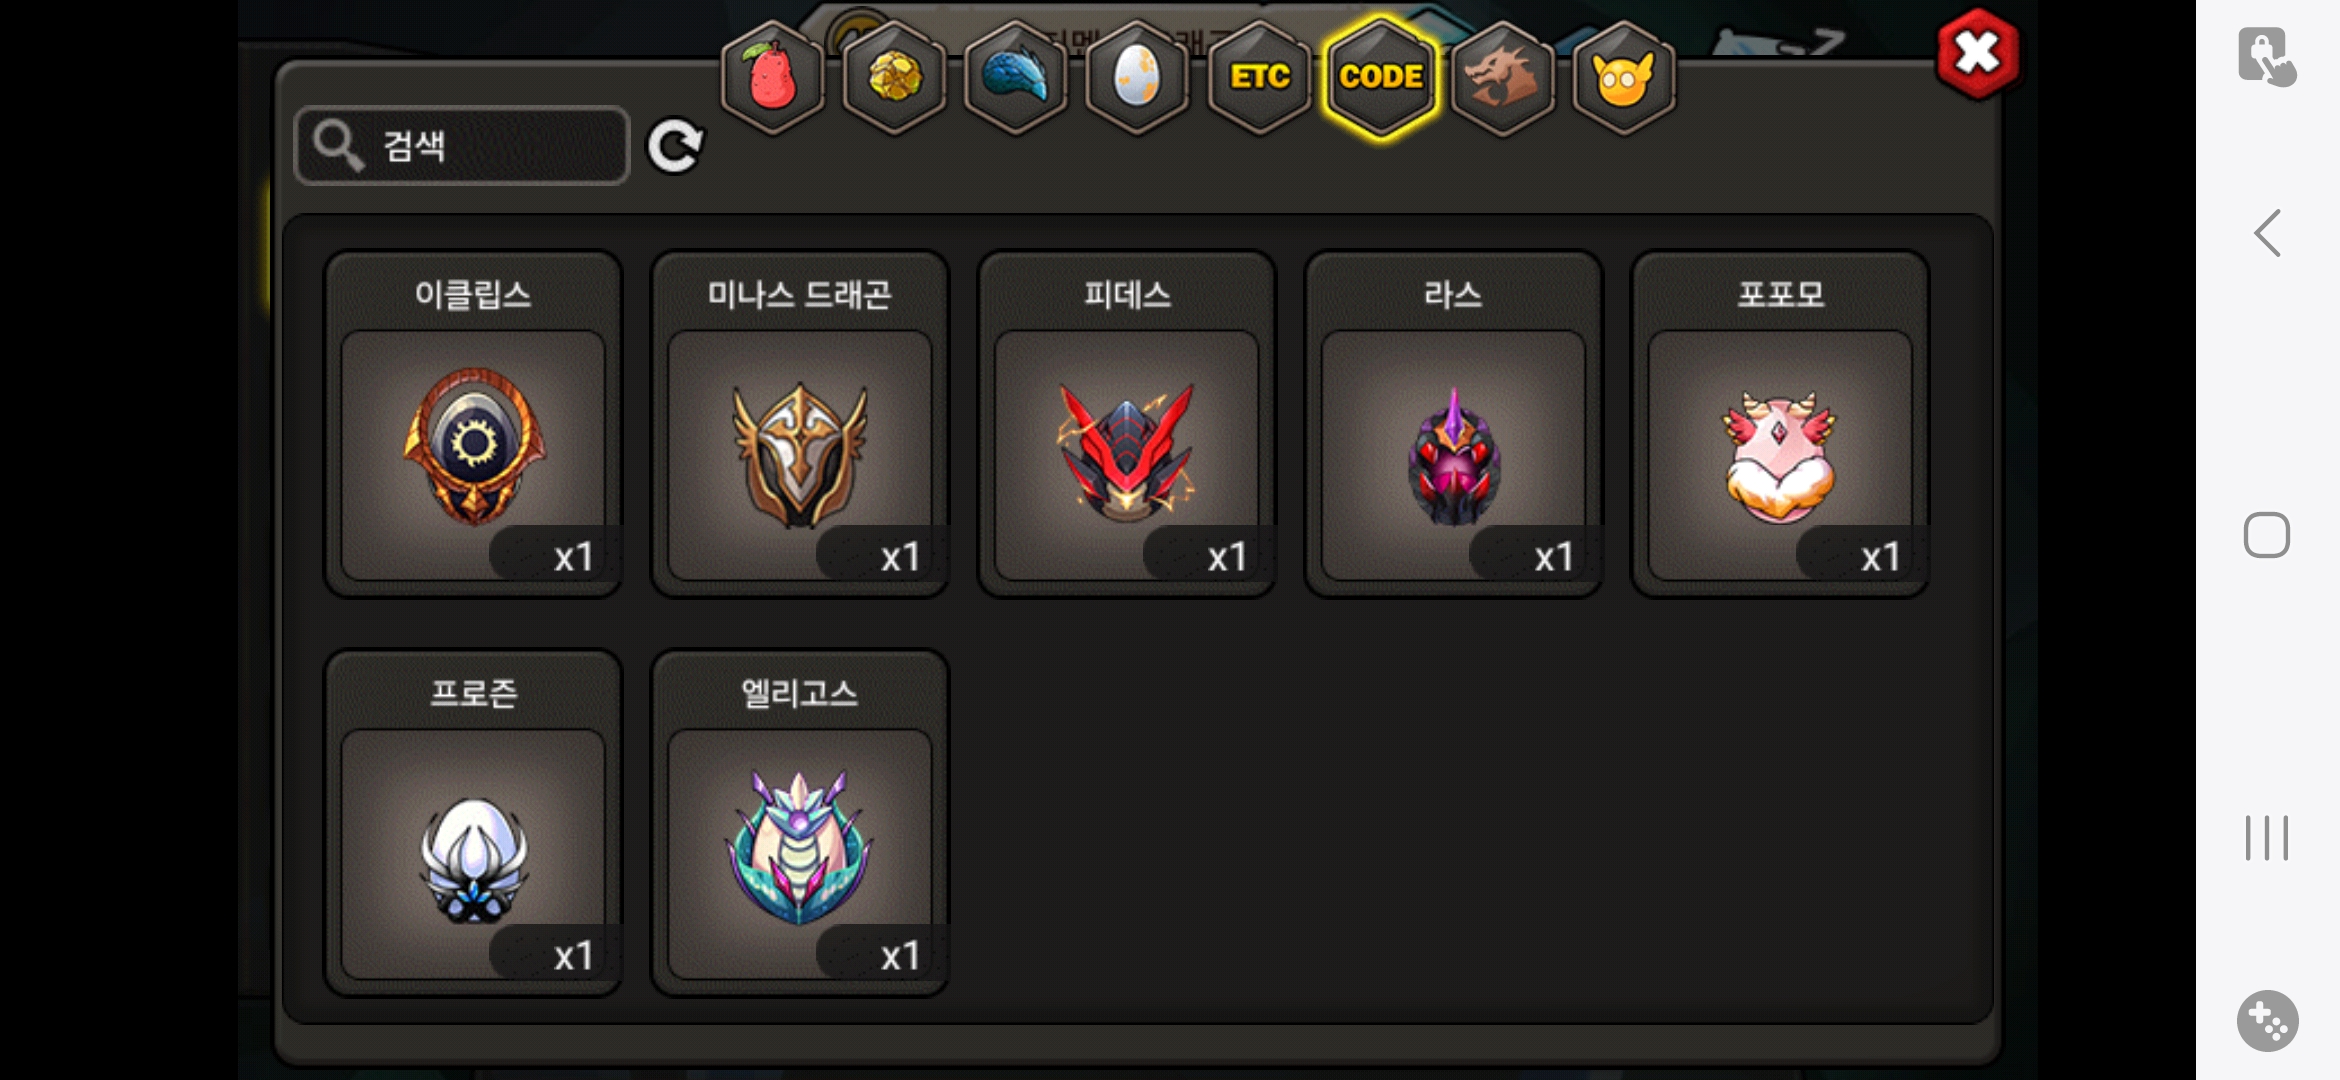Pick the 피데스 red egg item

(1127, 424)
